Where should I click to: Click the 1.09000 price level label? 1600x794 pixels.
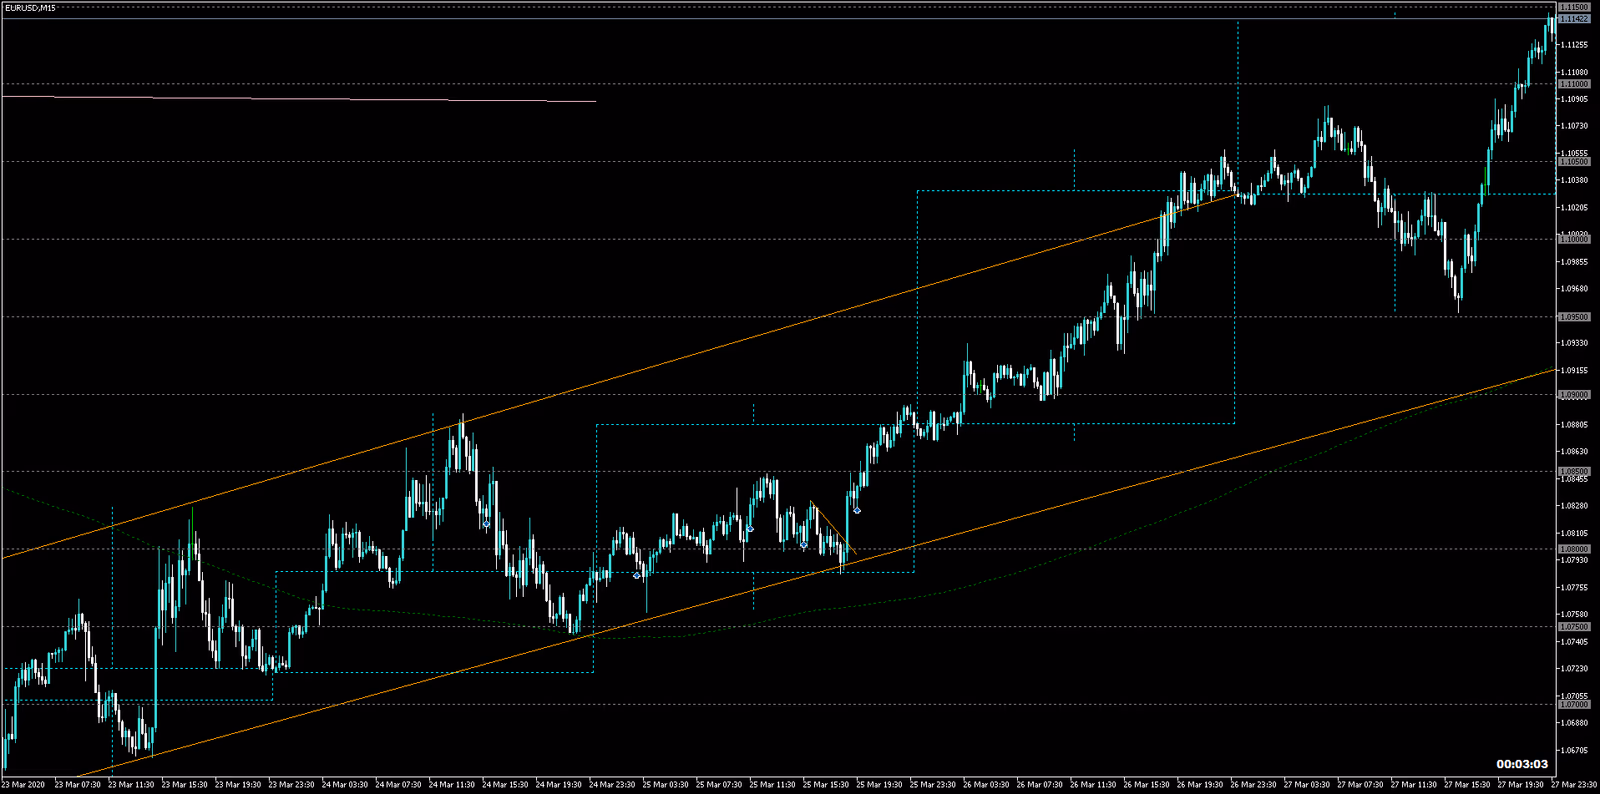pos(1574,395)
